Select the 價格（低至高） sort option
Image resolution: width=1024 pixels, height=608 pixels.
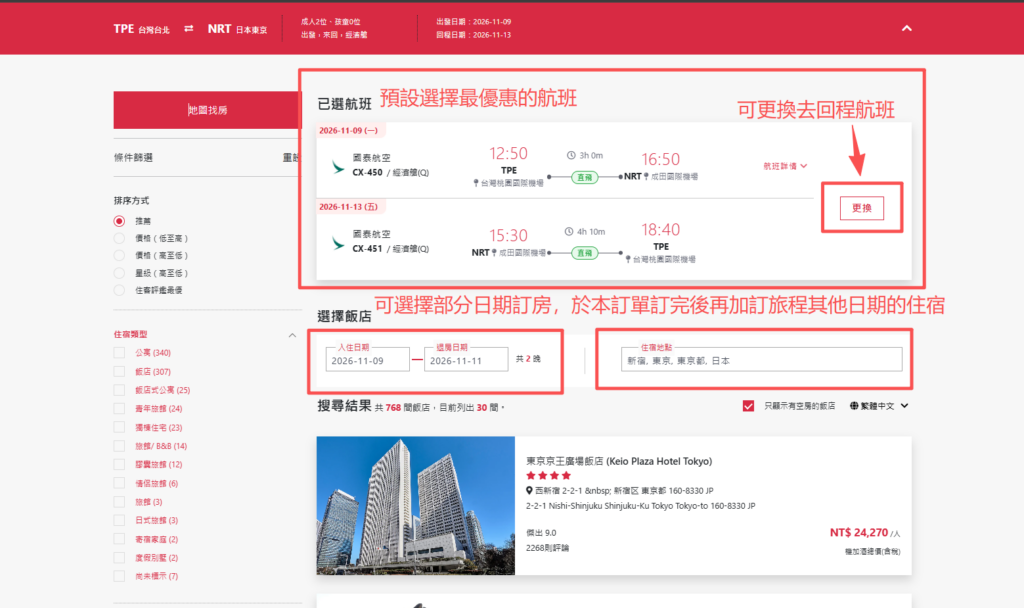(121, 238)
